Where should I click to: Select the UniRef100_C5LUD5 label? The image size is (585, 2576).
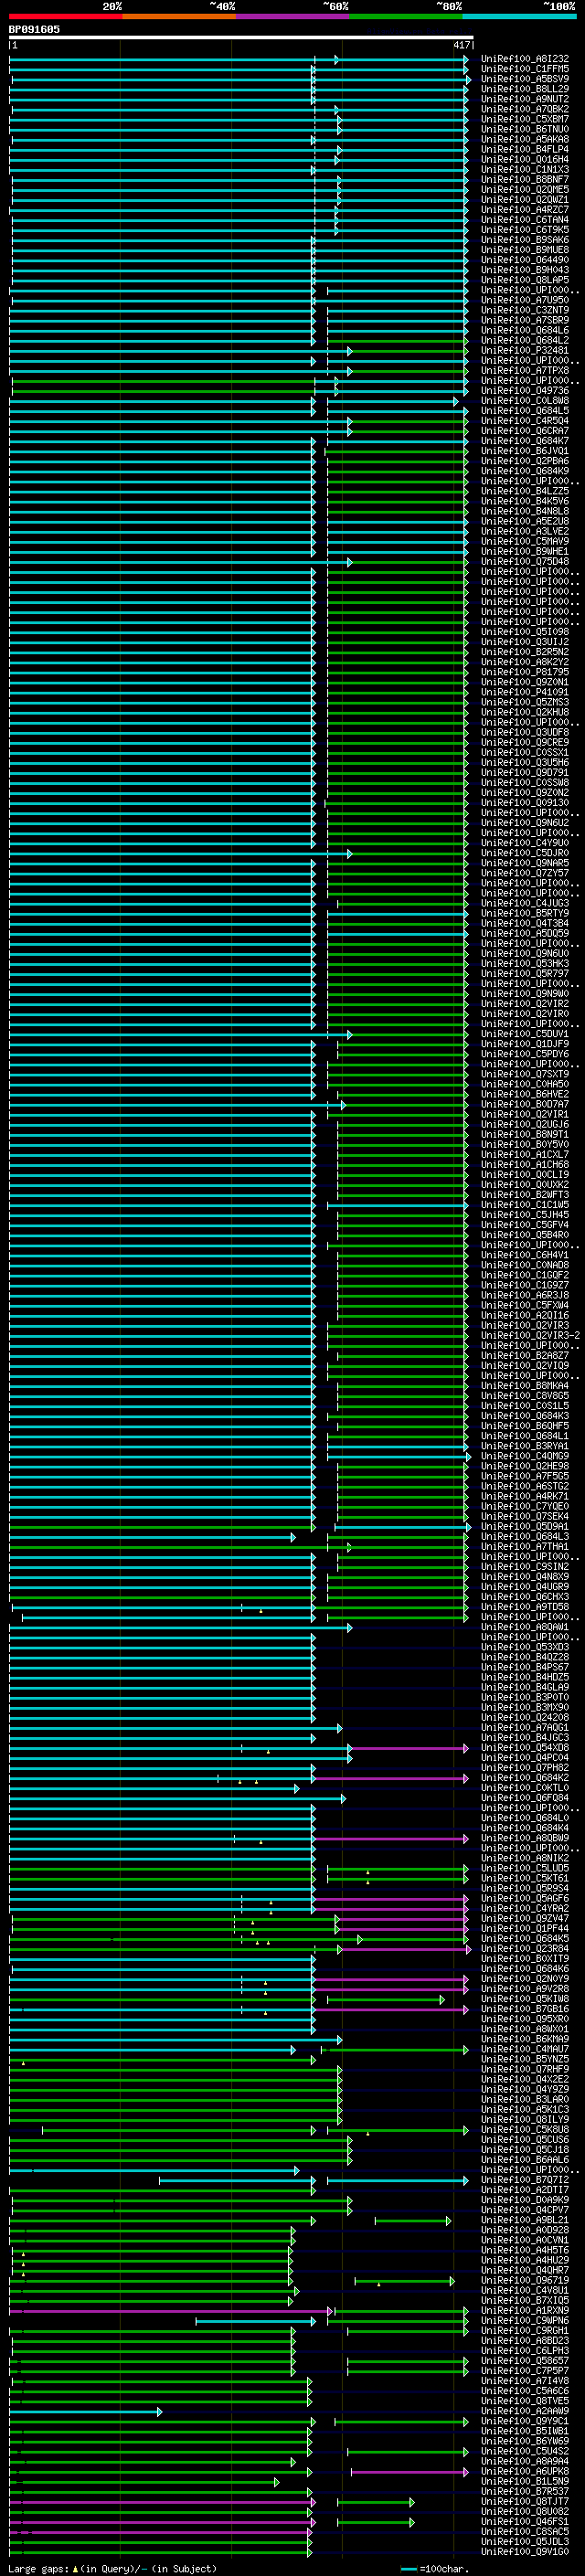tap(525, 1868)
